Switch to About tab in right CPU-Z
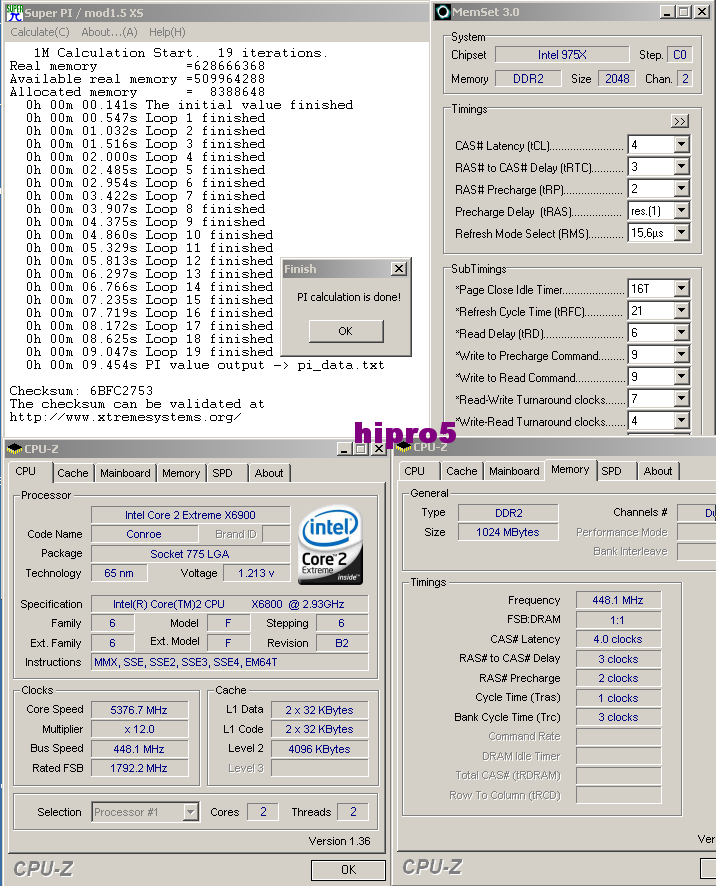716x886 pixels. click(x=658, y=471)
